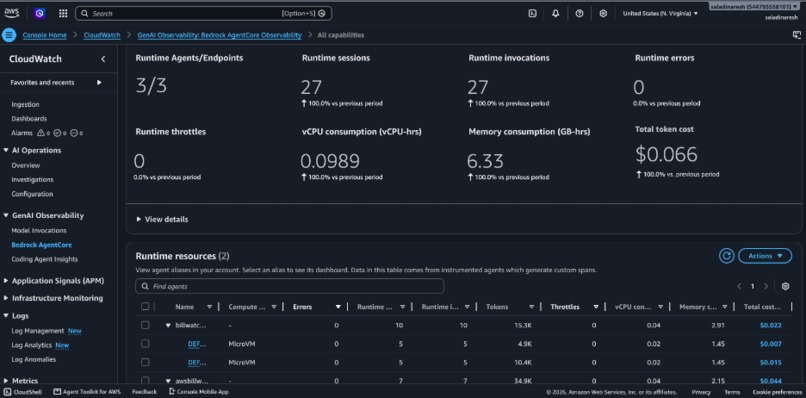
Task: Click the screen icon at breadcrumb right
Action: coord(797,35)
